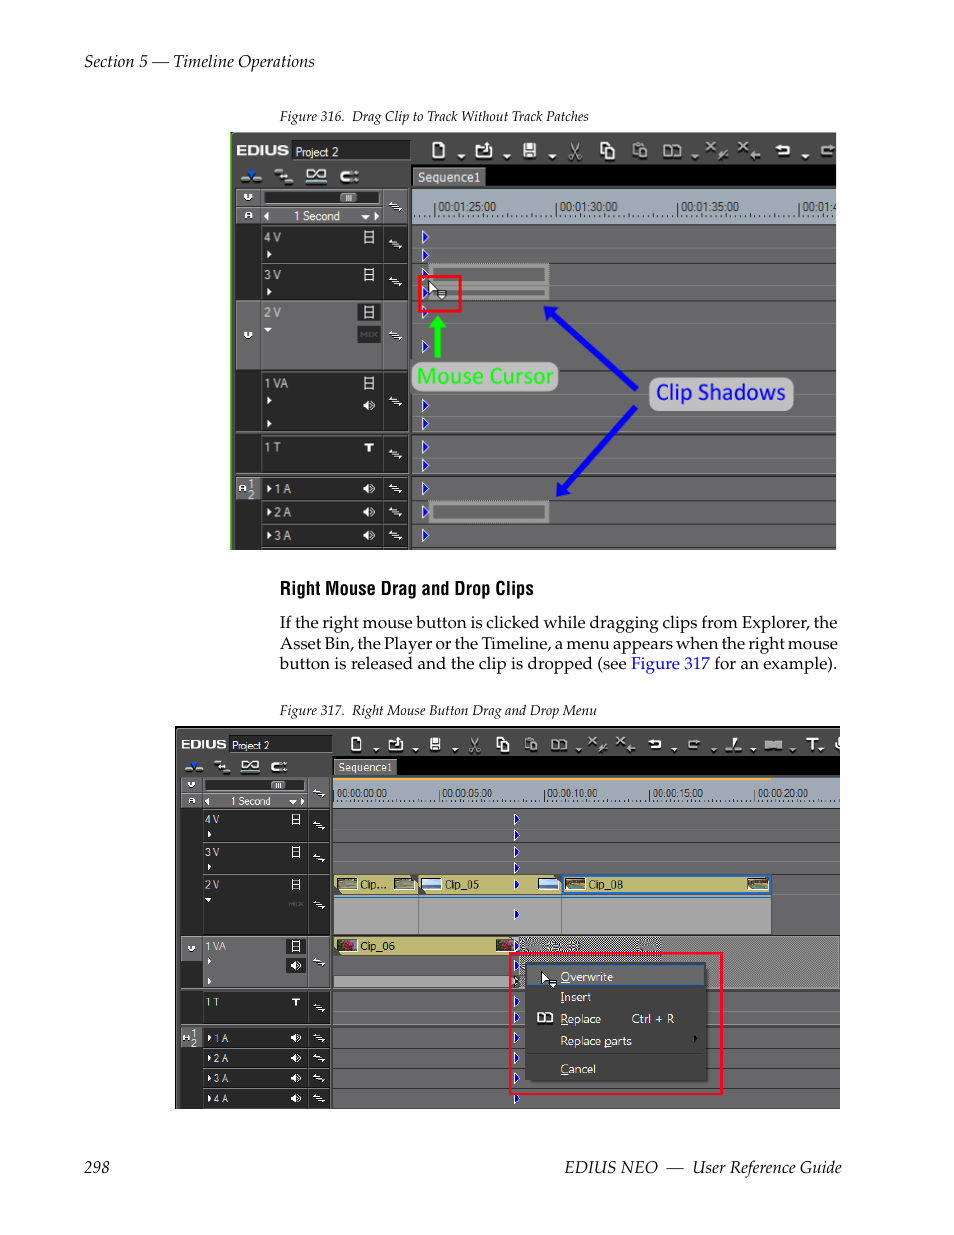Open the upper 1 Second time scale dropdown
Screen dimensions: 954x1235
click(366, 216)
